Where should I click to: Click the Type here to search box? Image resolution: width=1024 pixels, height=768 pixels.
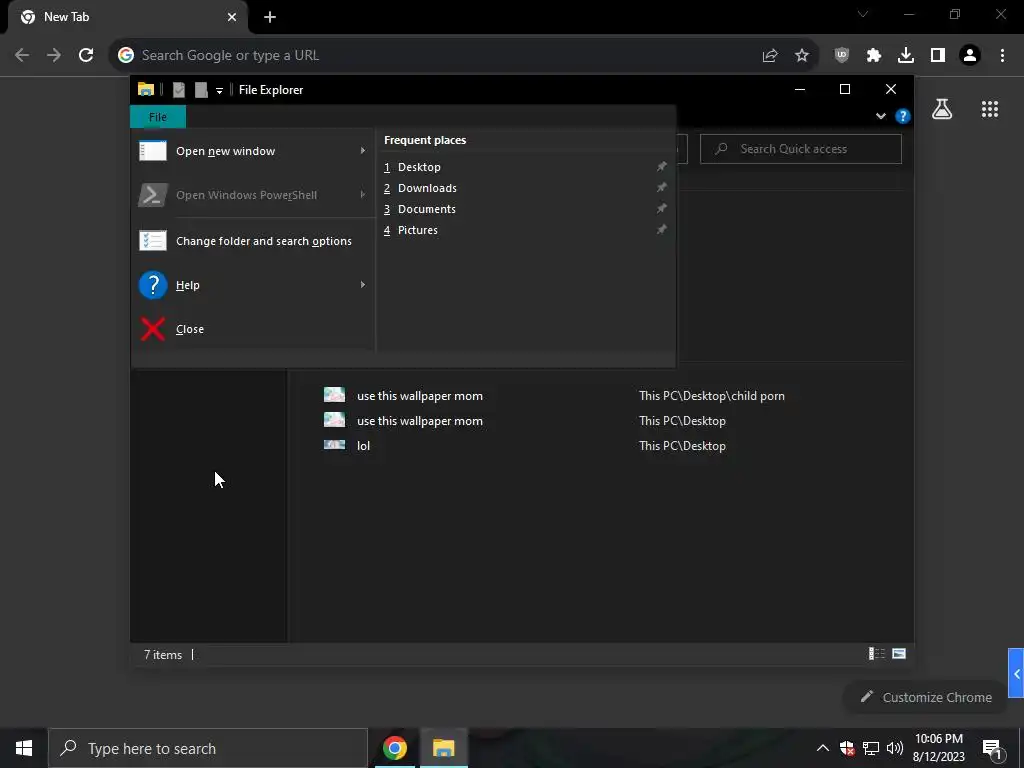click(x=208, y=748)
